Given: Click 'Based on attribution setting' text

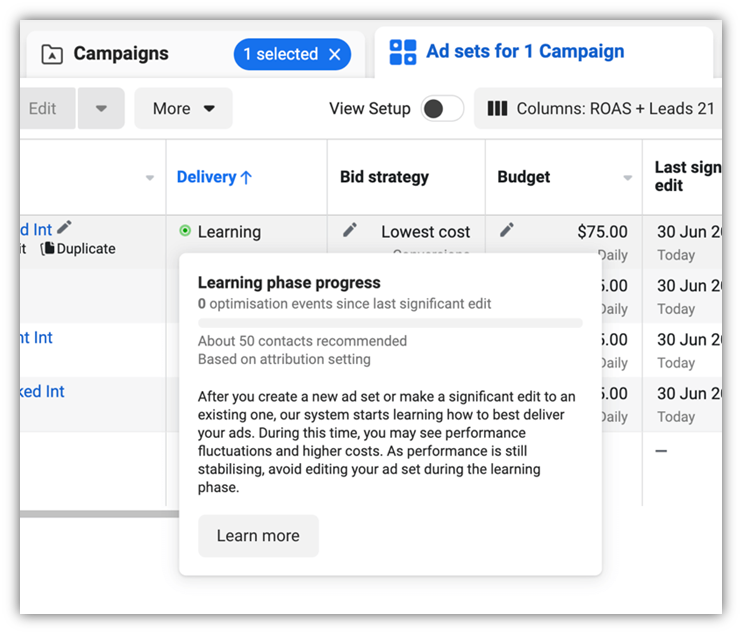Looking at the screenshot, I should click(x=284, y=359).
